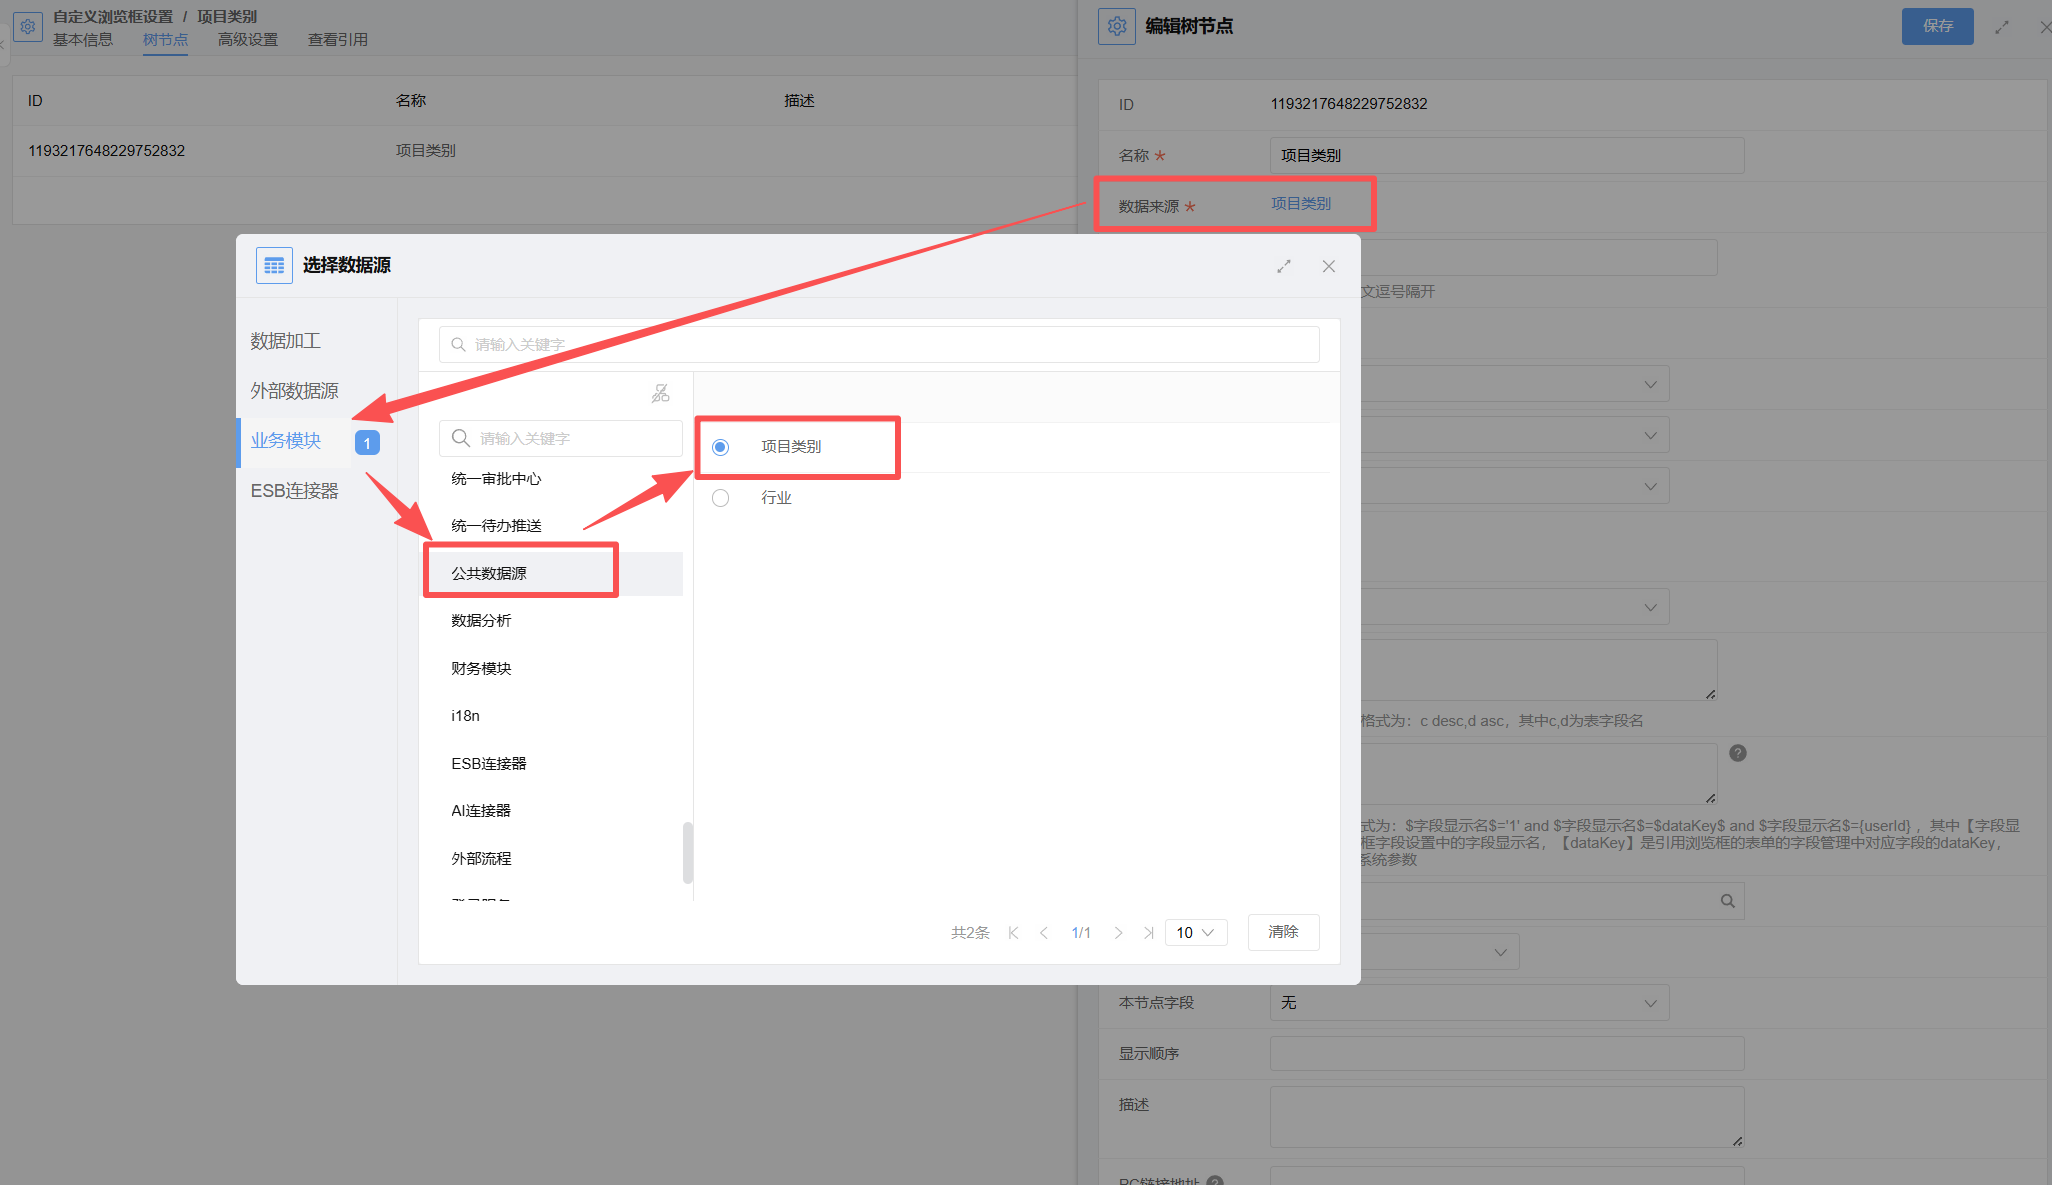
Task: Open the 本节点字段 dropdown showing 无
Action: coord(1468,1003)
